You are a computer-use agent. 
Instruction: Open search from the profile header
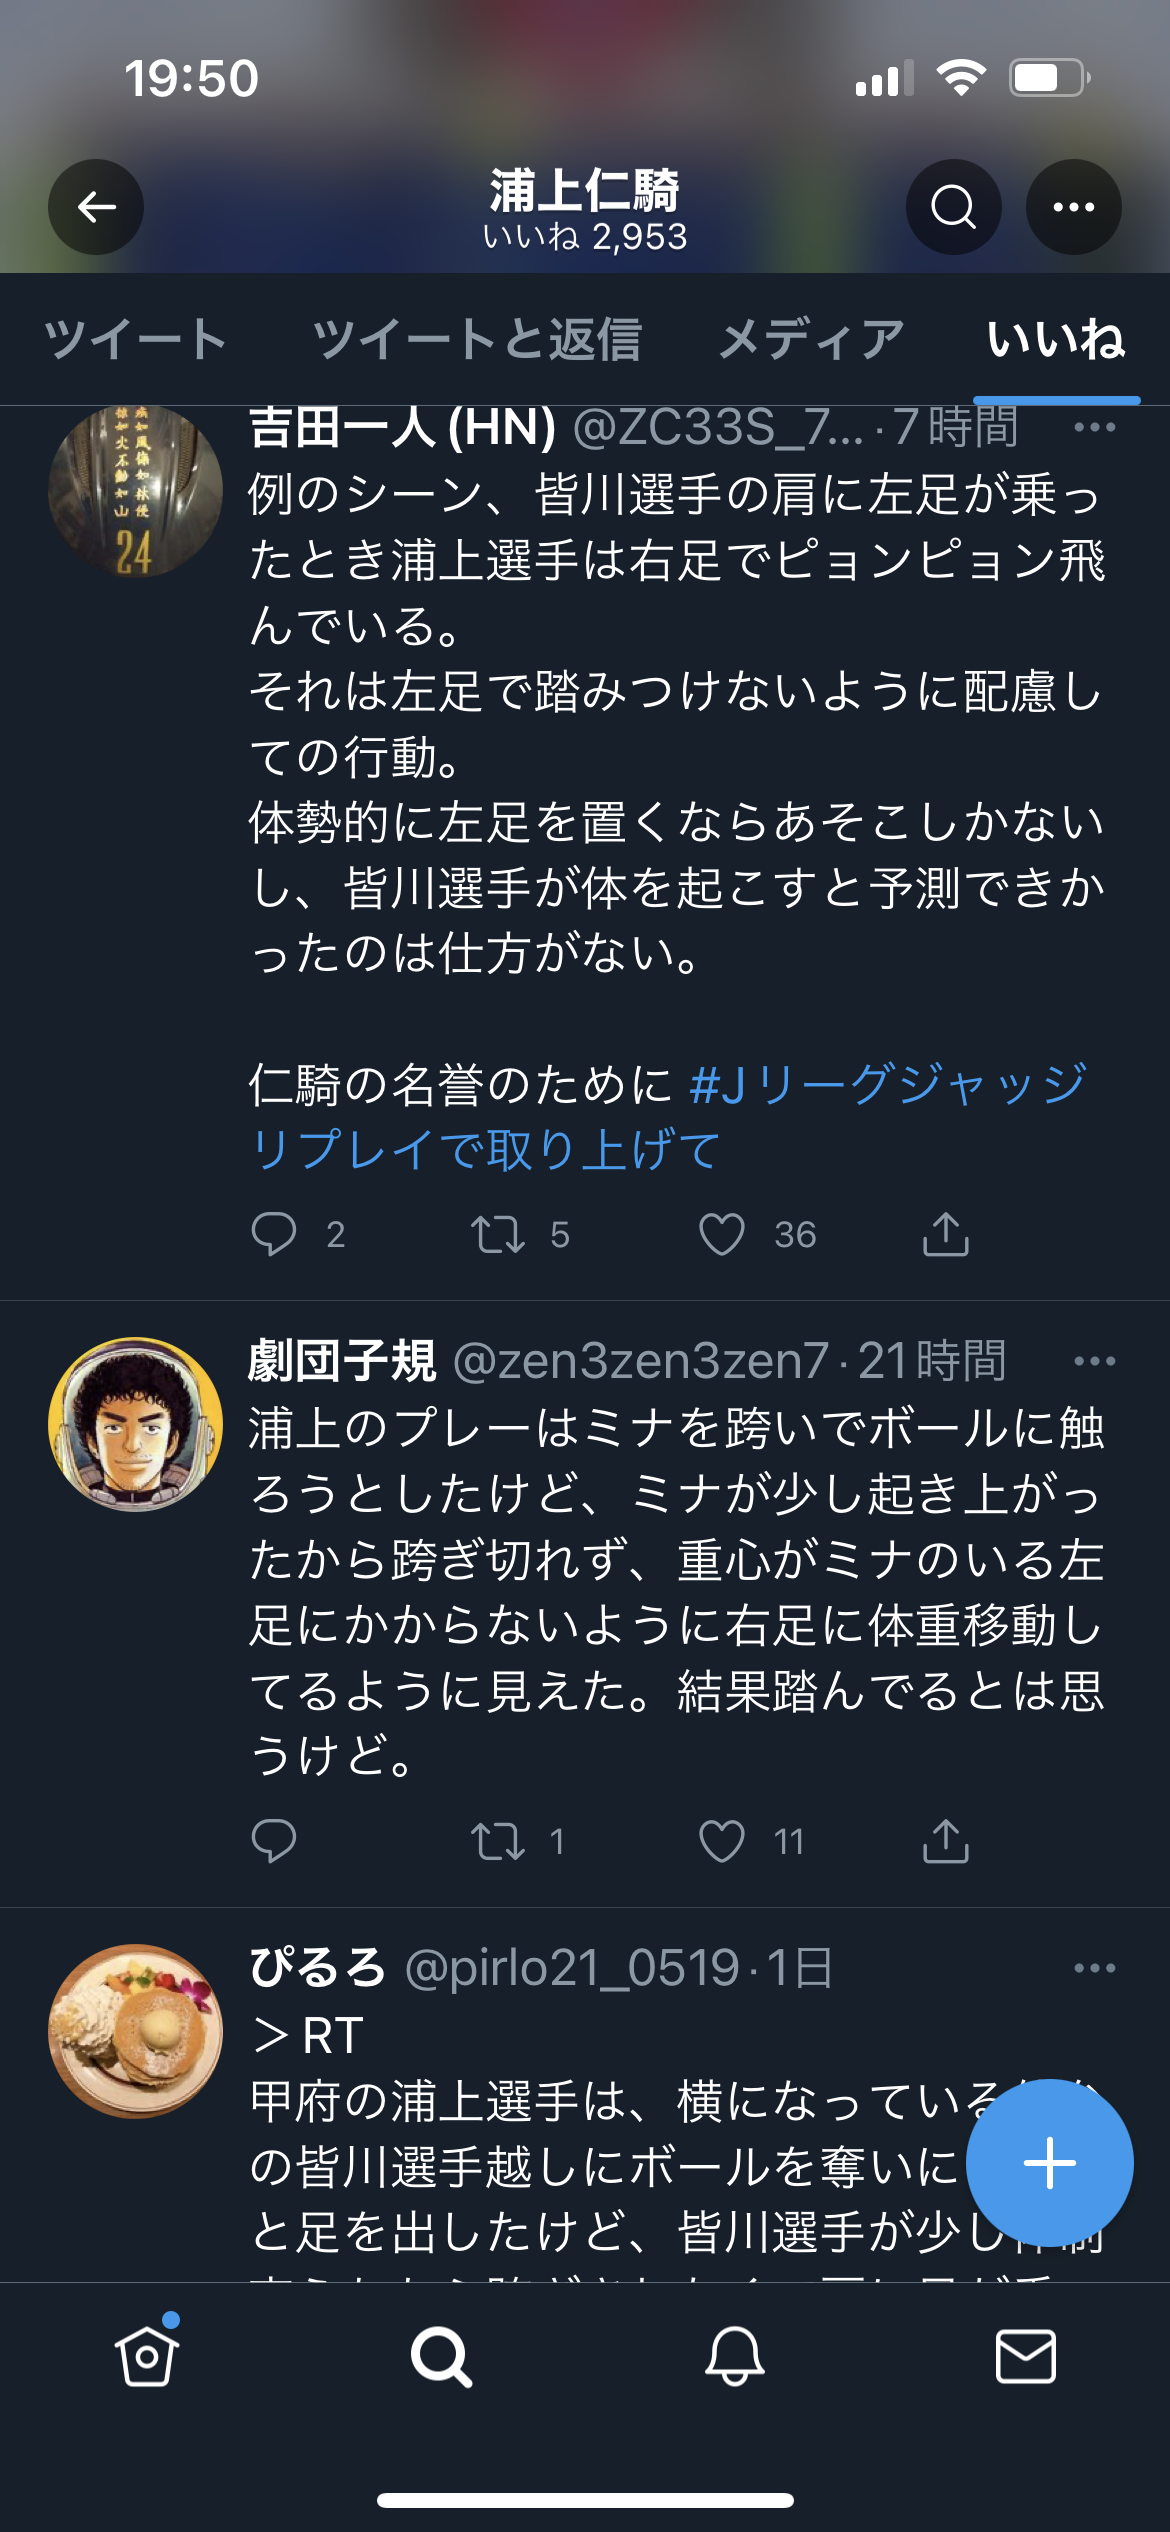tap(953, 207)
